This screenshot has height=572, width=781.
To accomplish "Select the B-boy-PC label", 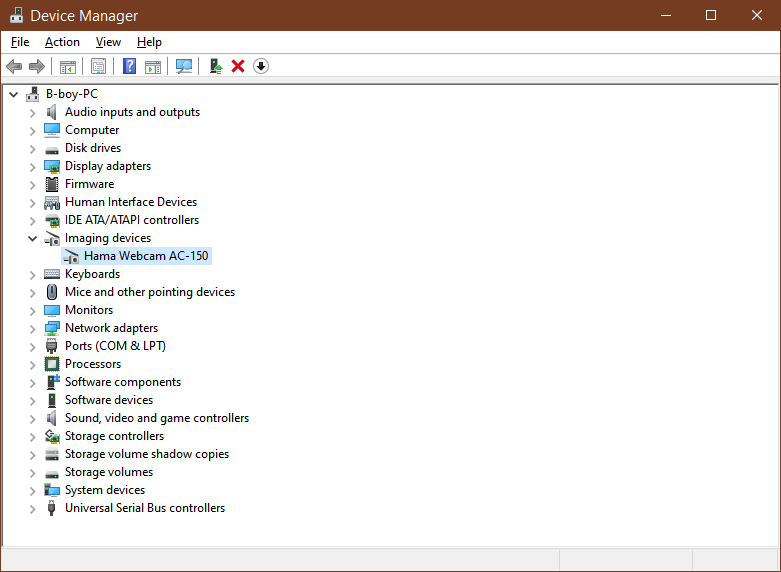I will (x=72, y=94).
